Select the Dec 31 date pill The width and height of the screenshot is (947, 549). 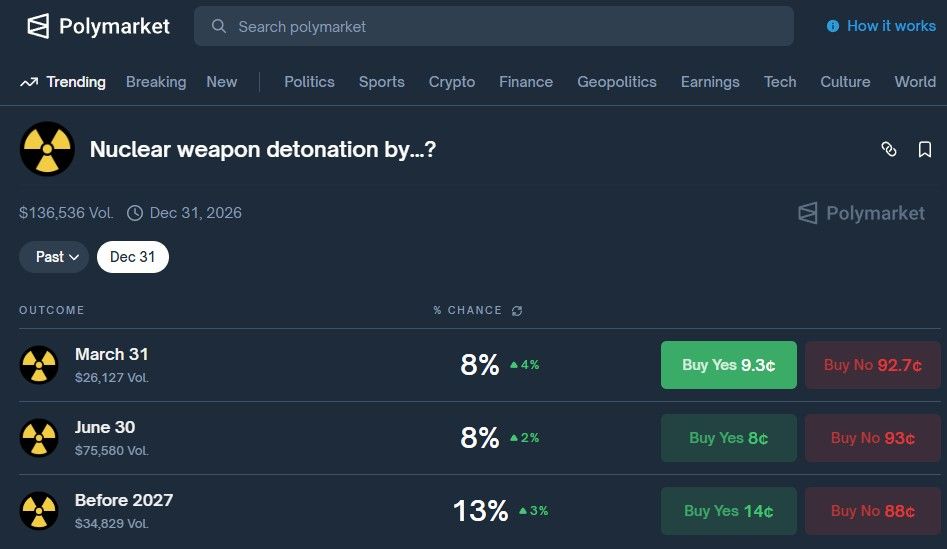click(x=133, y=257)
